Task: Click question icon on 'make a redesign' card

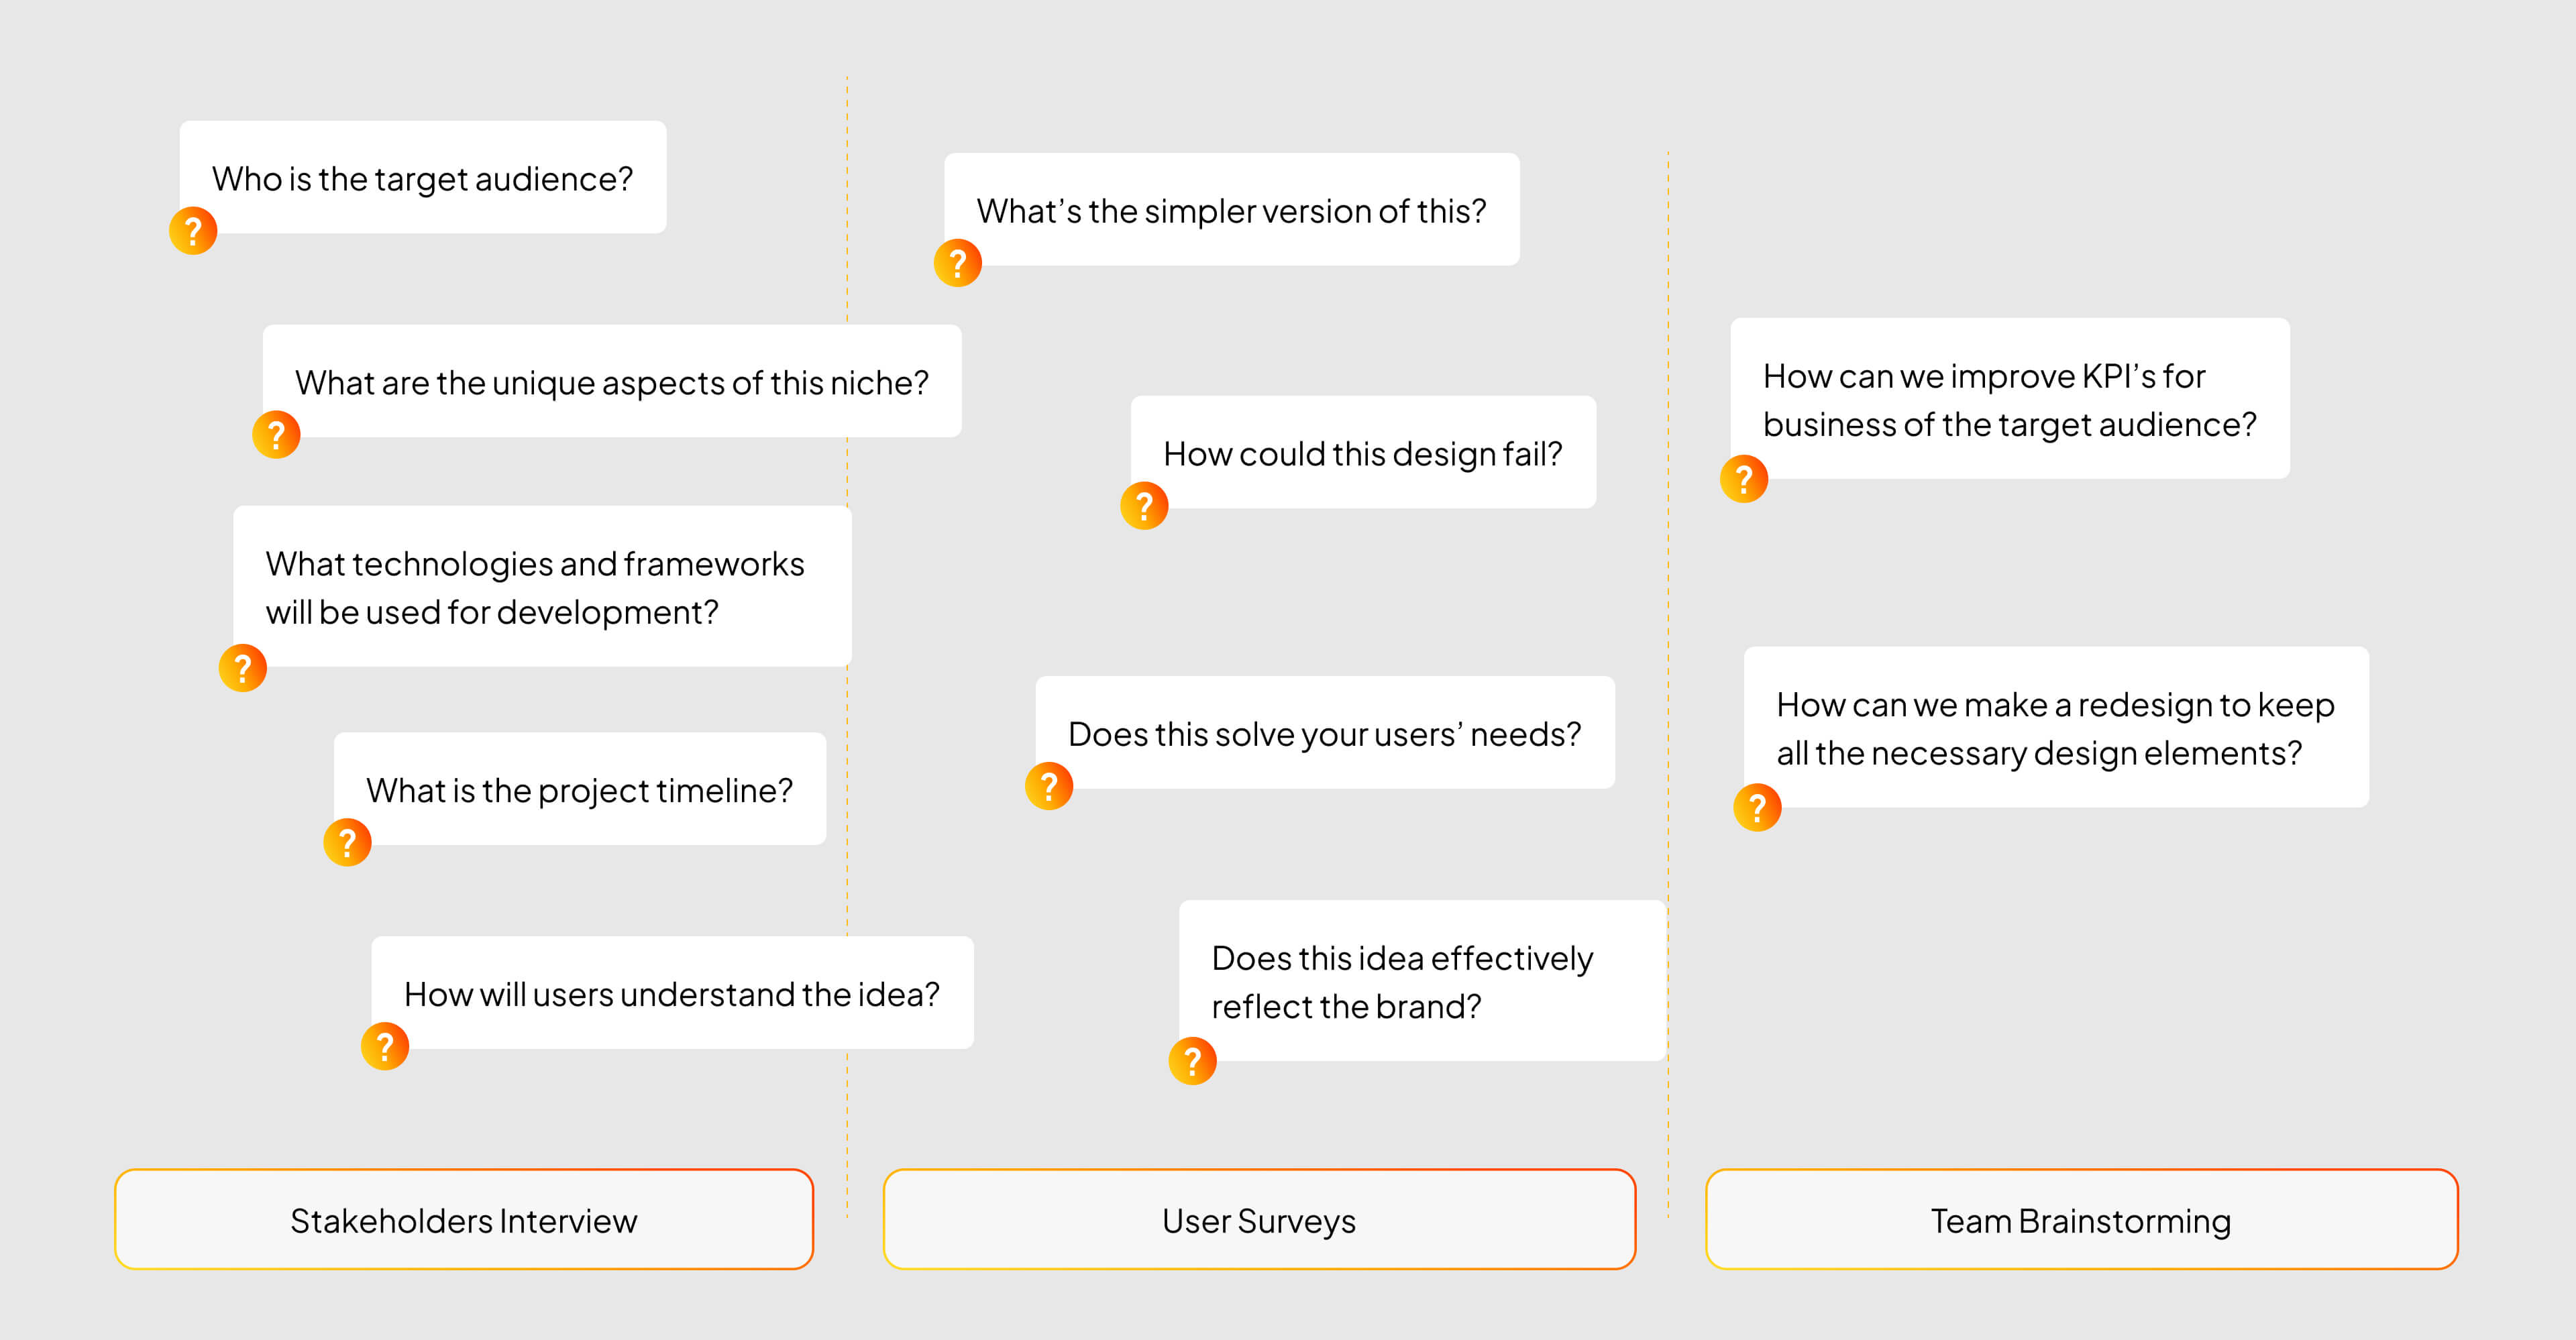Action: tap(1757, 808)
